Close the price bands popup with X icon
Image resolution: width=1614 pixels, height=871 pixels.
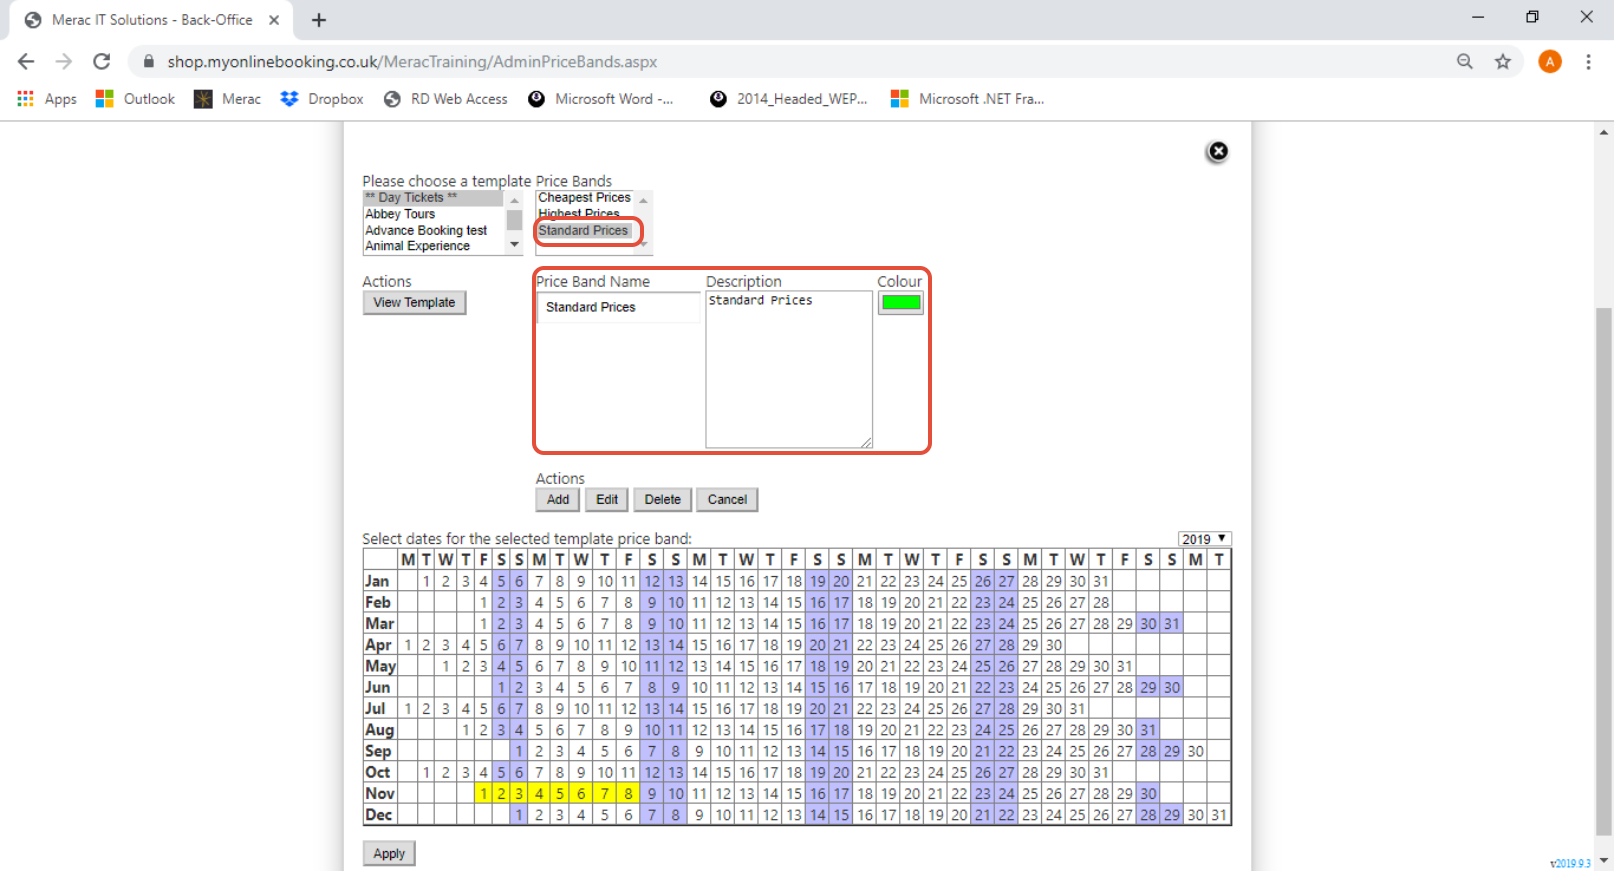1217,151
